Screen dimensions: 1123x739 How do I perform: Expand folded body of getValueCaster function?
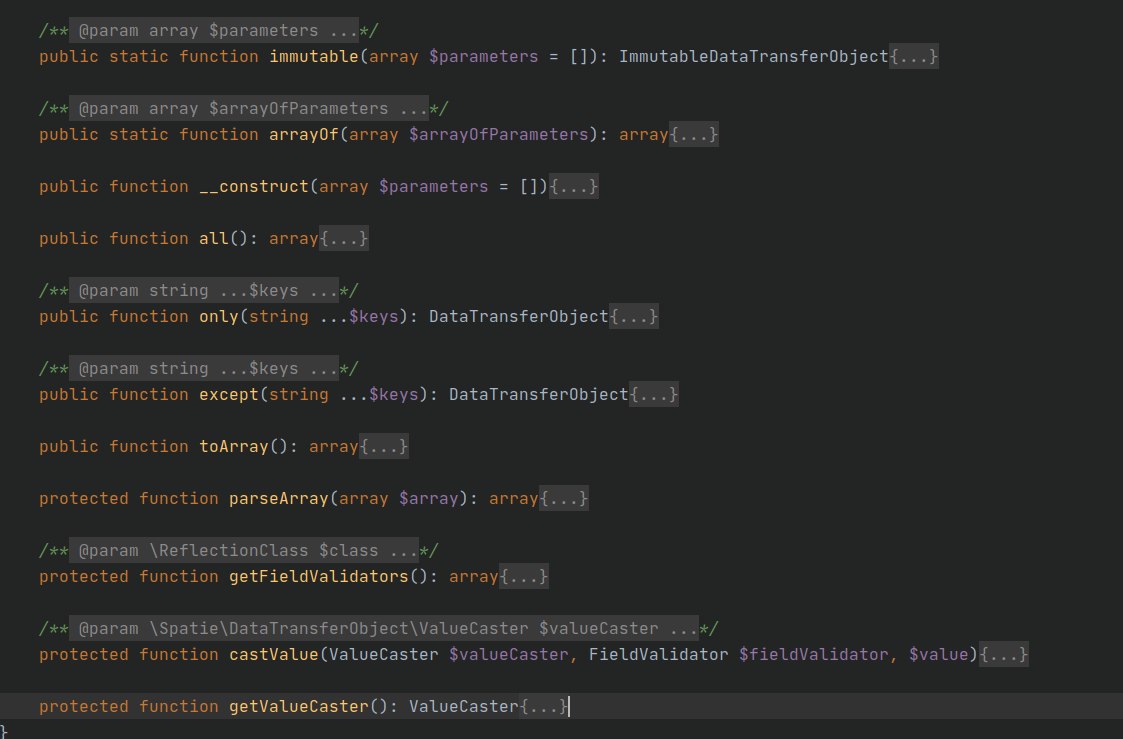[544, 707]
